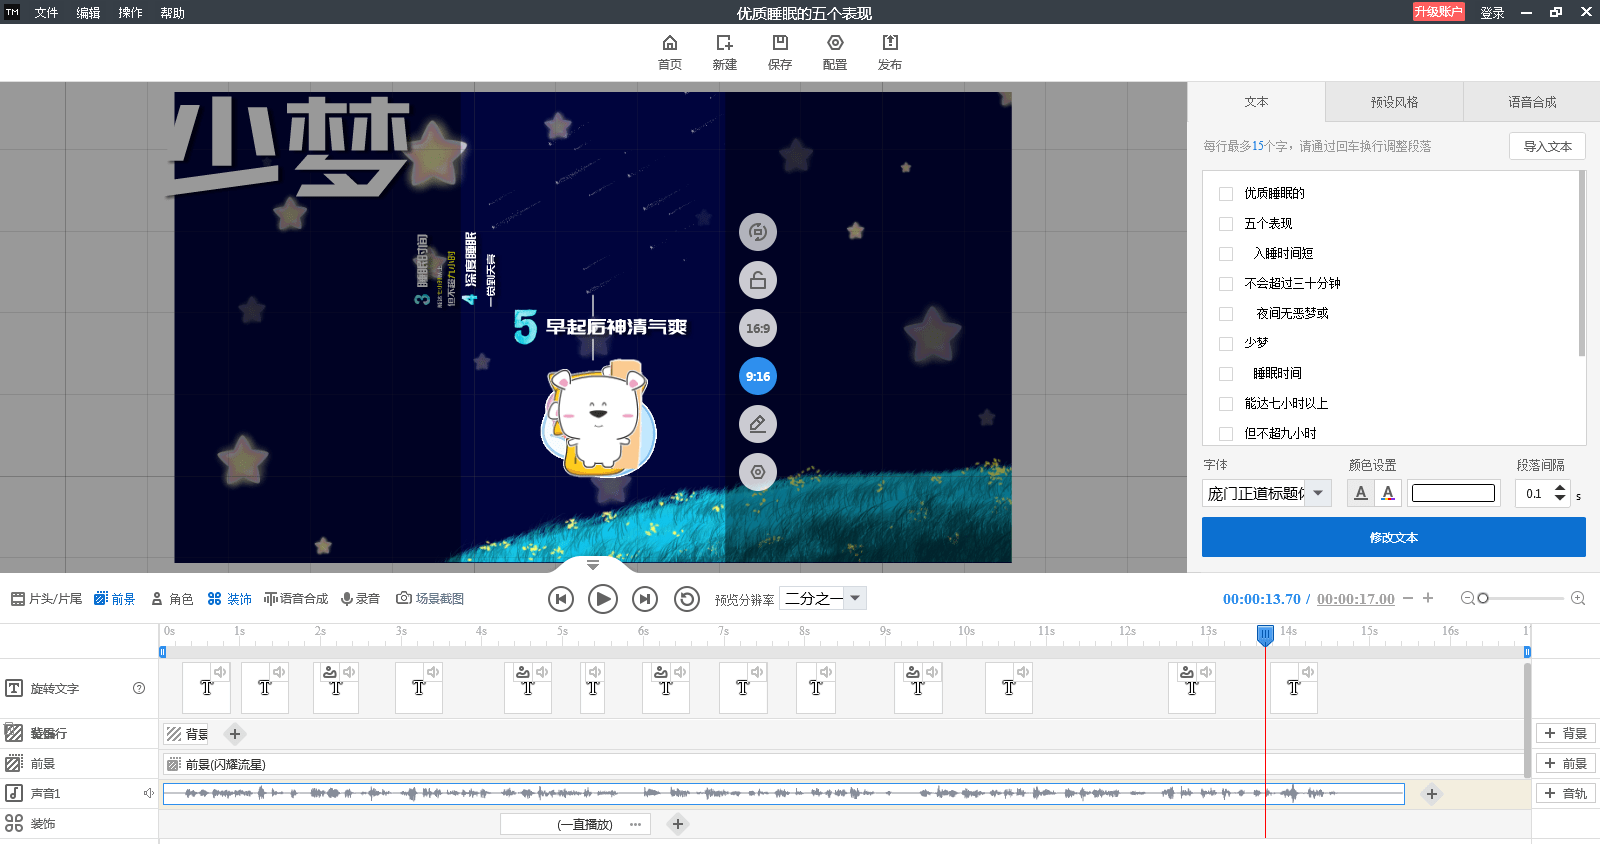1600x844 pixels.
Task: Click the blue 修改文本 button
Action: [1394, 537]
